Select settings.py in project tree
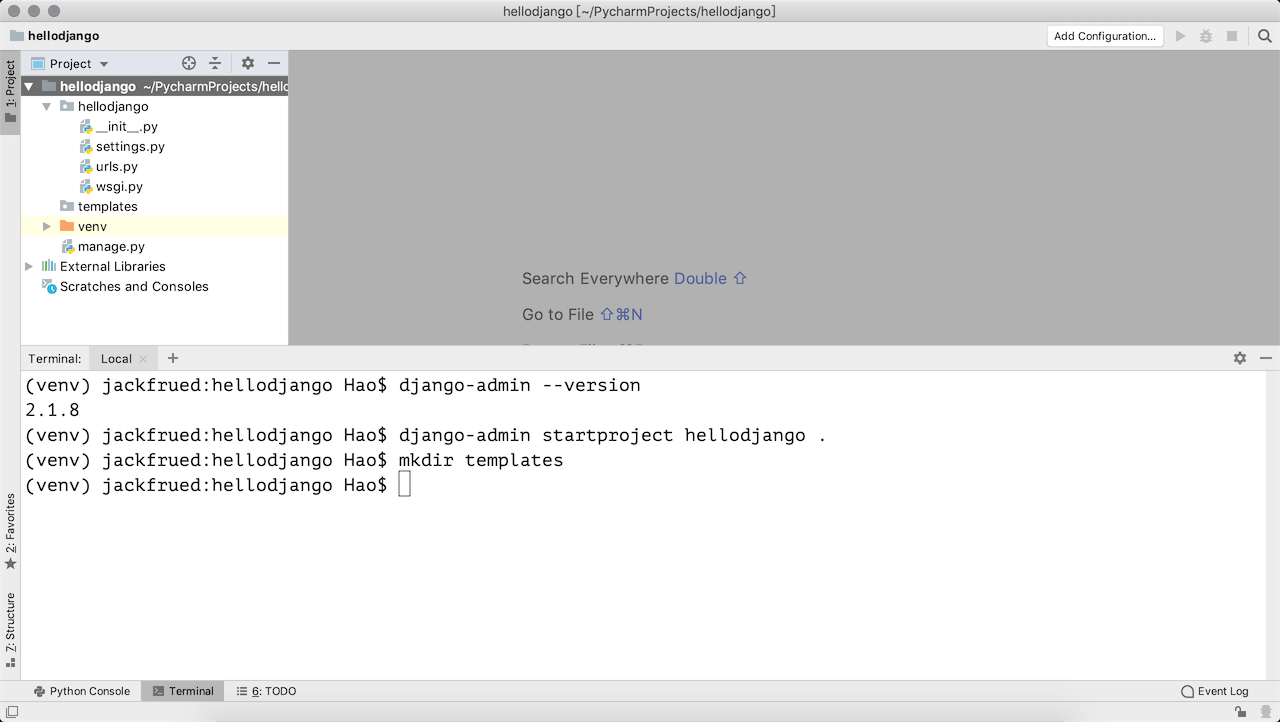Viewport: 1280px width, 722px height. coord(130,147)
